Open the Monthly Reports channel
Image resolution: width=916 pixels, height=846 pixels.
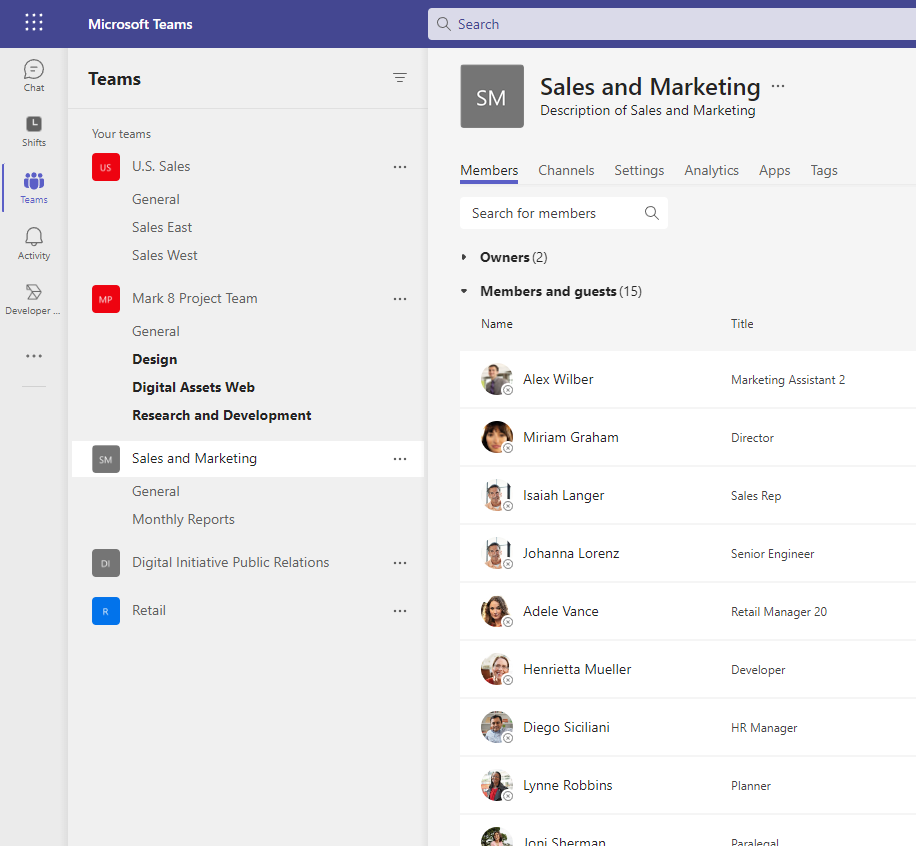pos(183,519)
